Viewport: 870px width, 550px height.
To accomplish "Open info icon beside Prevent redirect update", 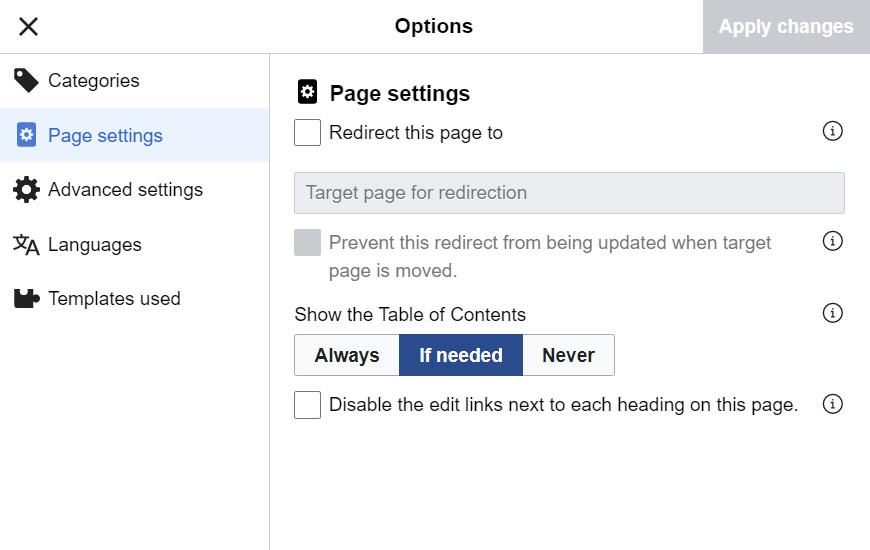I will [x=832, y=241].
